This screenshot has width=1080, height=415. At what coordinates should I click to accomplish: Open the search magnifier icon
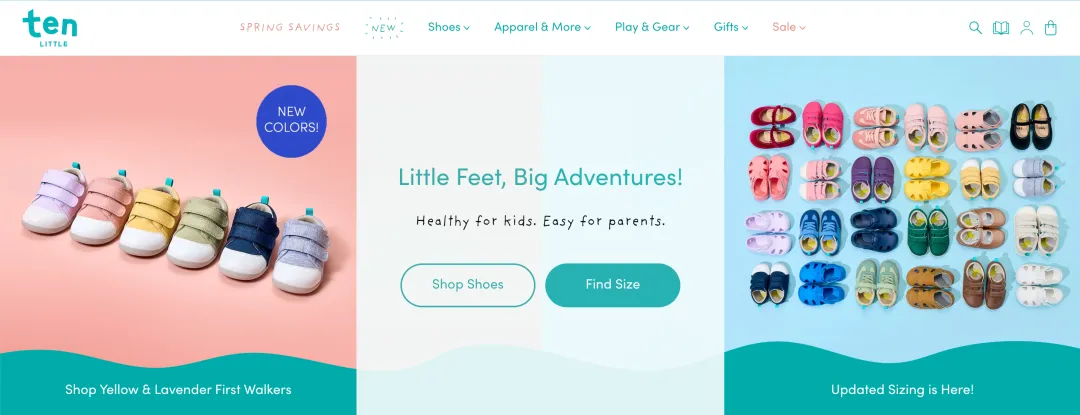coord(975,28)
